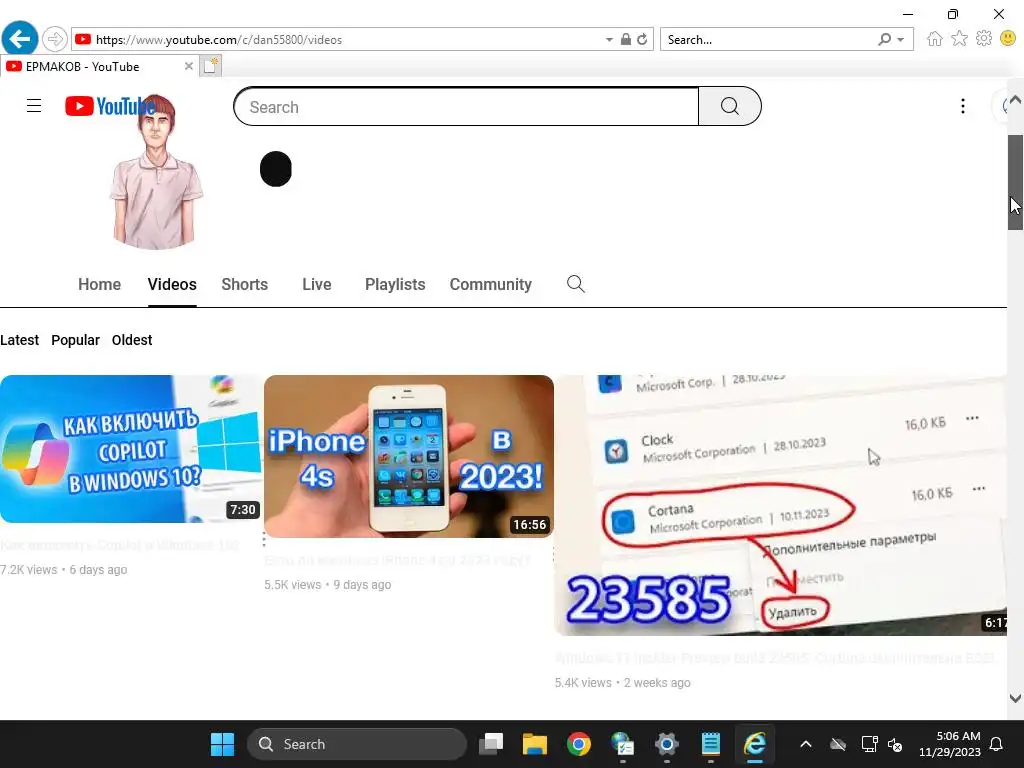This screenshot has width=1024, height=768.
Task: Click page scrollbar down arrow
Action: [1015, 699]
